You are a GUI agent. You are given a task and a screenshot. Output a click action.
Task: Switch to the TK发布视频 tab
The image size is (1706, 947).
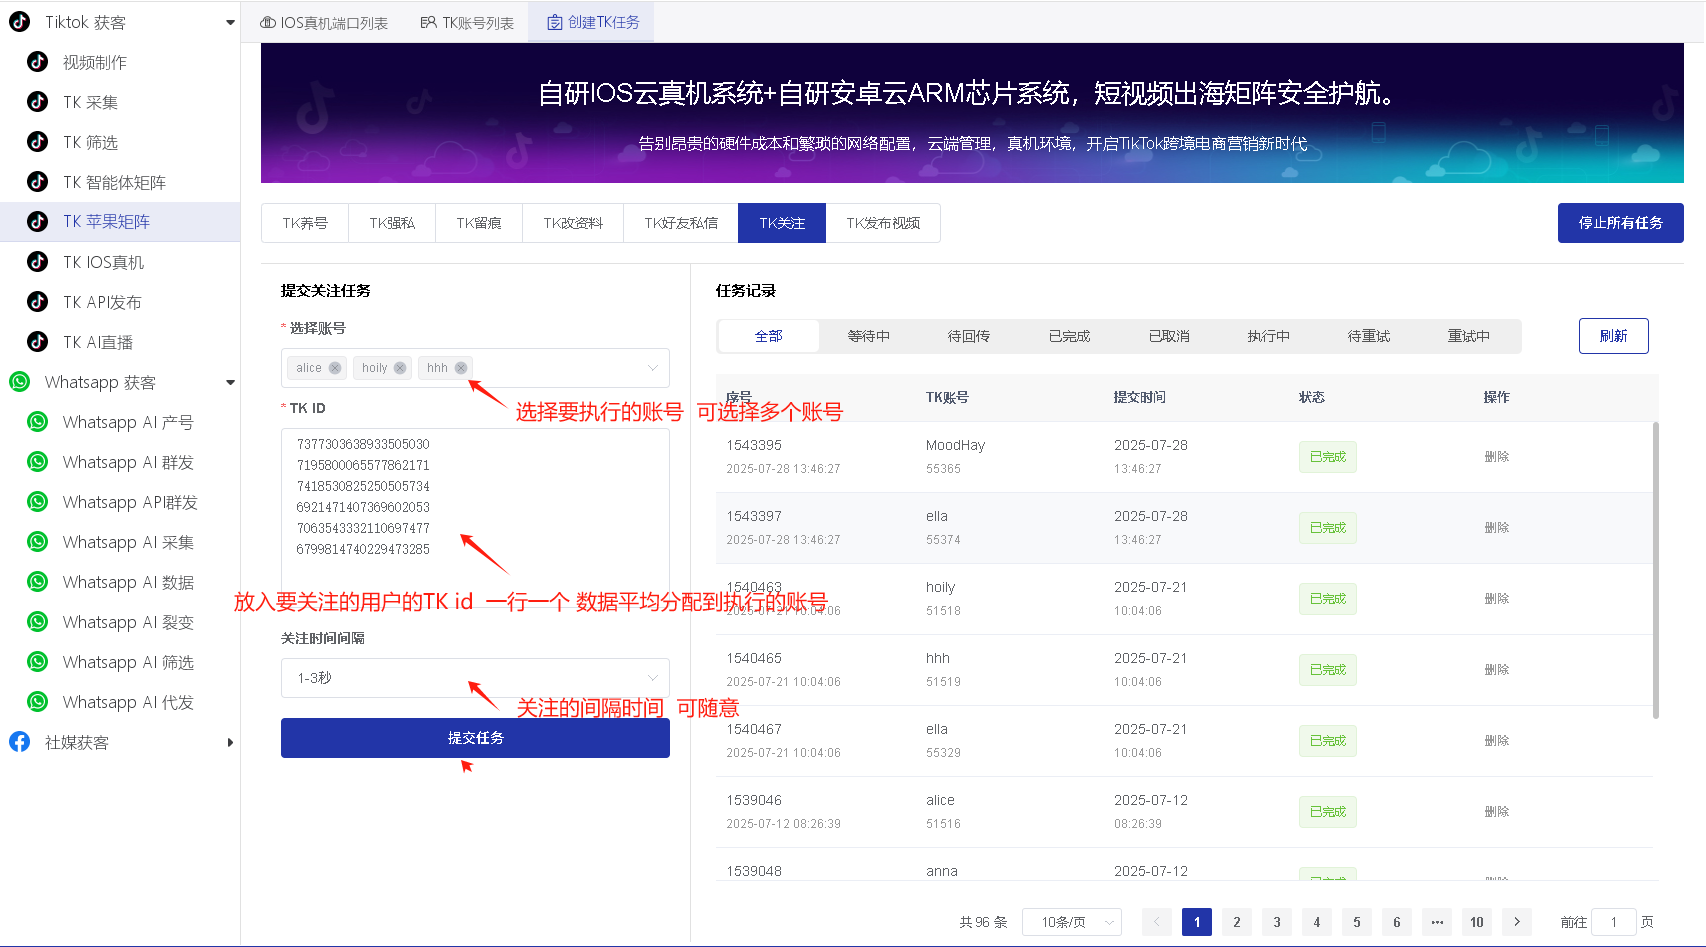click(x=883, y=222)
